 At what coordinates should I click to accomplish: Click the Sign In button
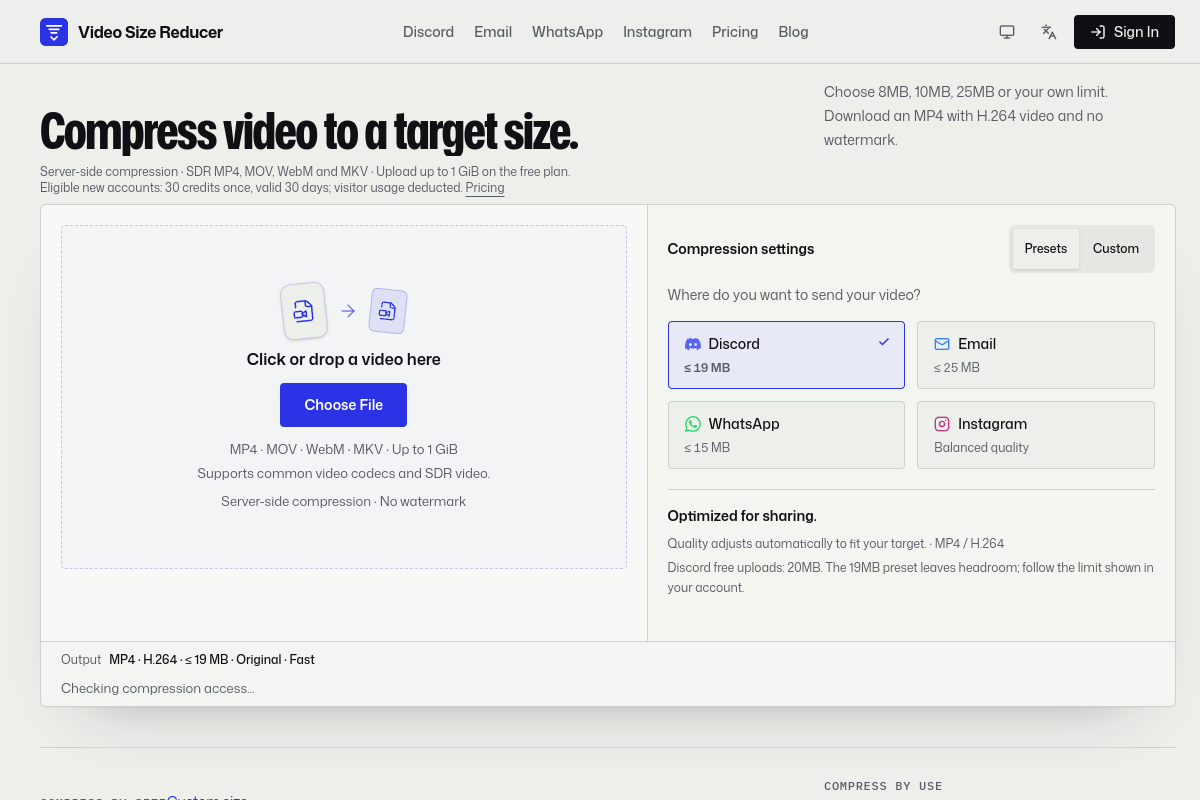pos(1124,32)
